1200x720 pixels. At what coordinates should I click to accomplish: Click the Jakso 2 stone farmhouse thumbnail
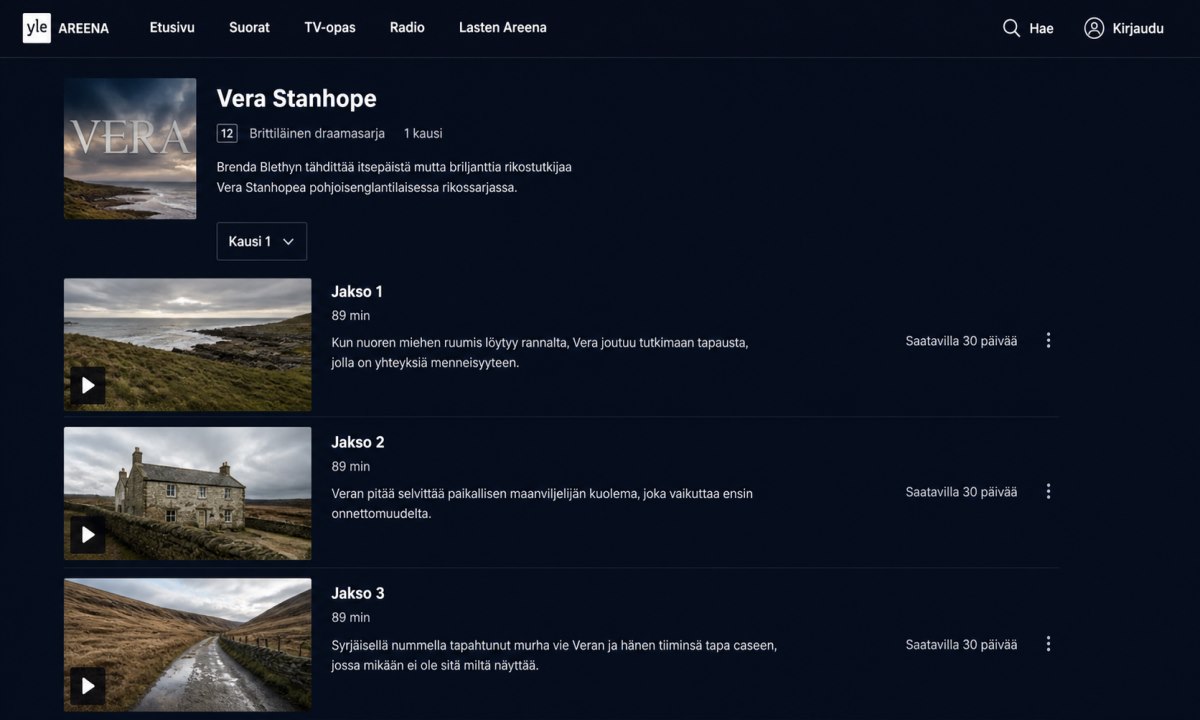[x=188, y=494]
